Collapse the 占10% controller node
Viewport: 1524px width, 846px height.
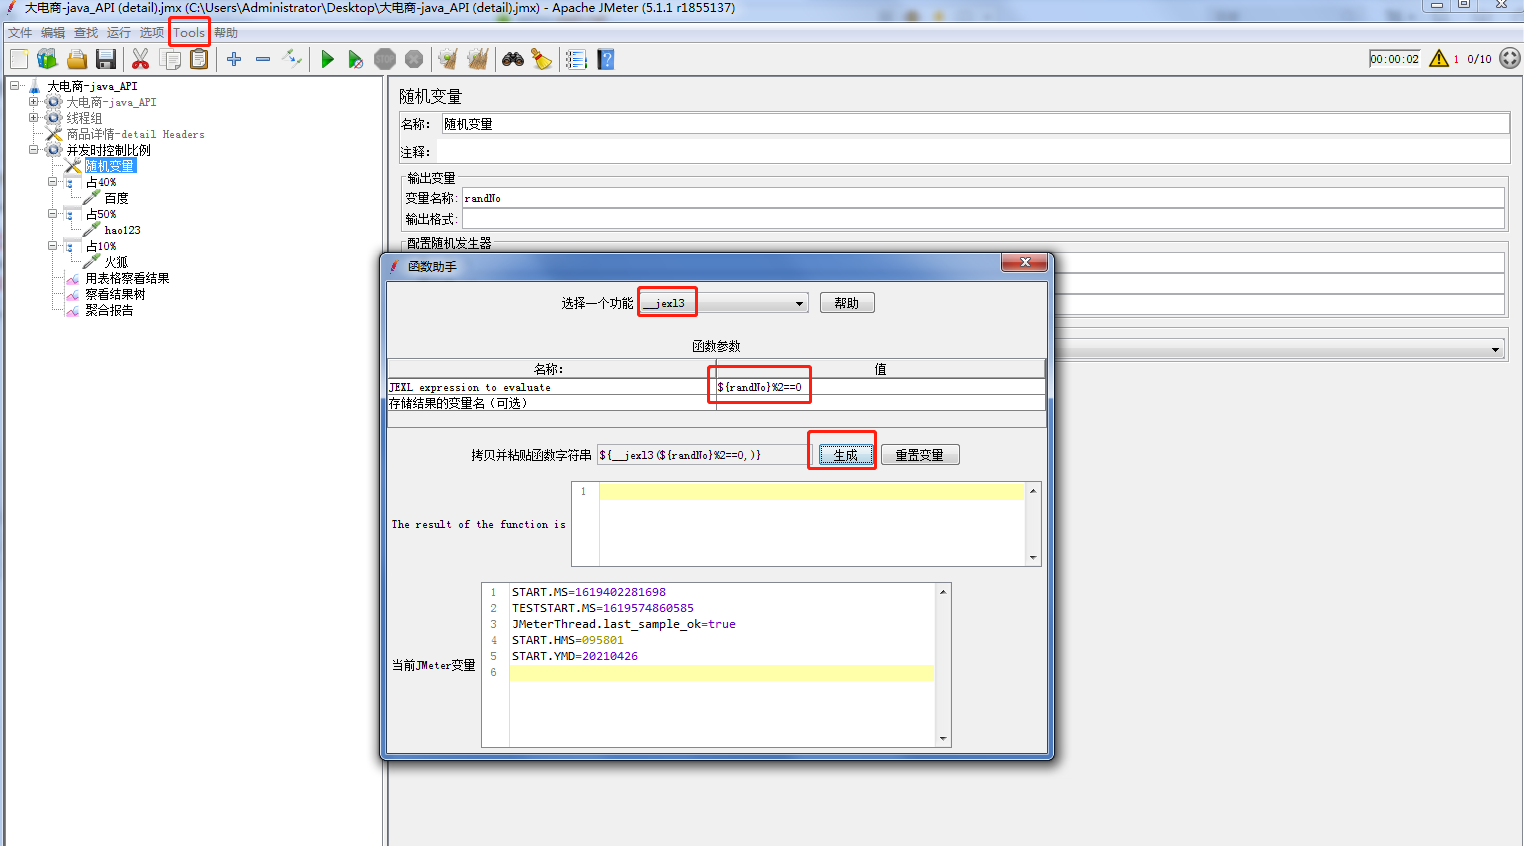53,246
